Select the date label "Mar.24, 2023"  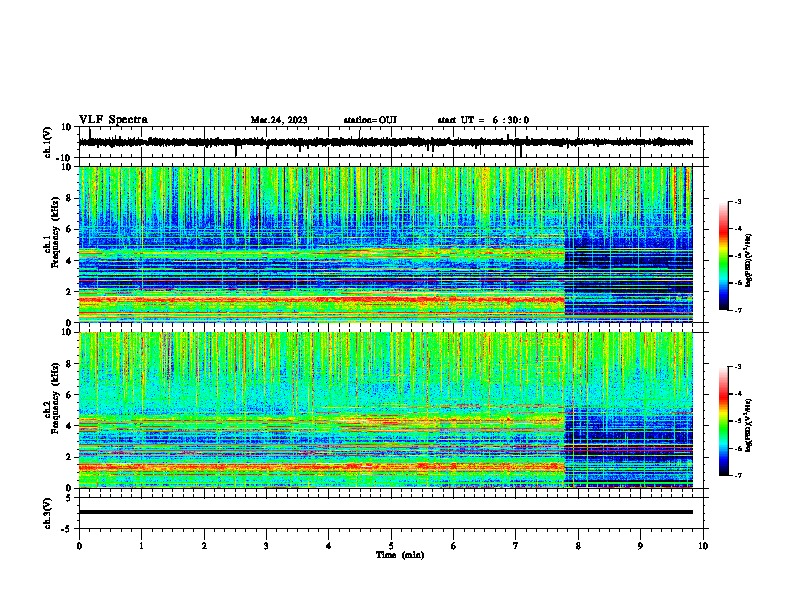279,120
